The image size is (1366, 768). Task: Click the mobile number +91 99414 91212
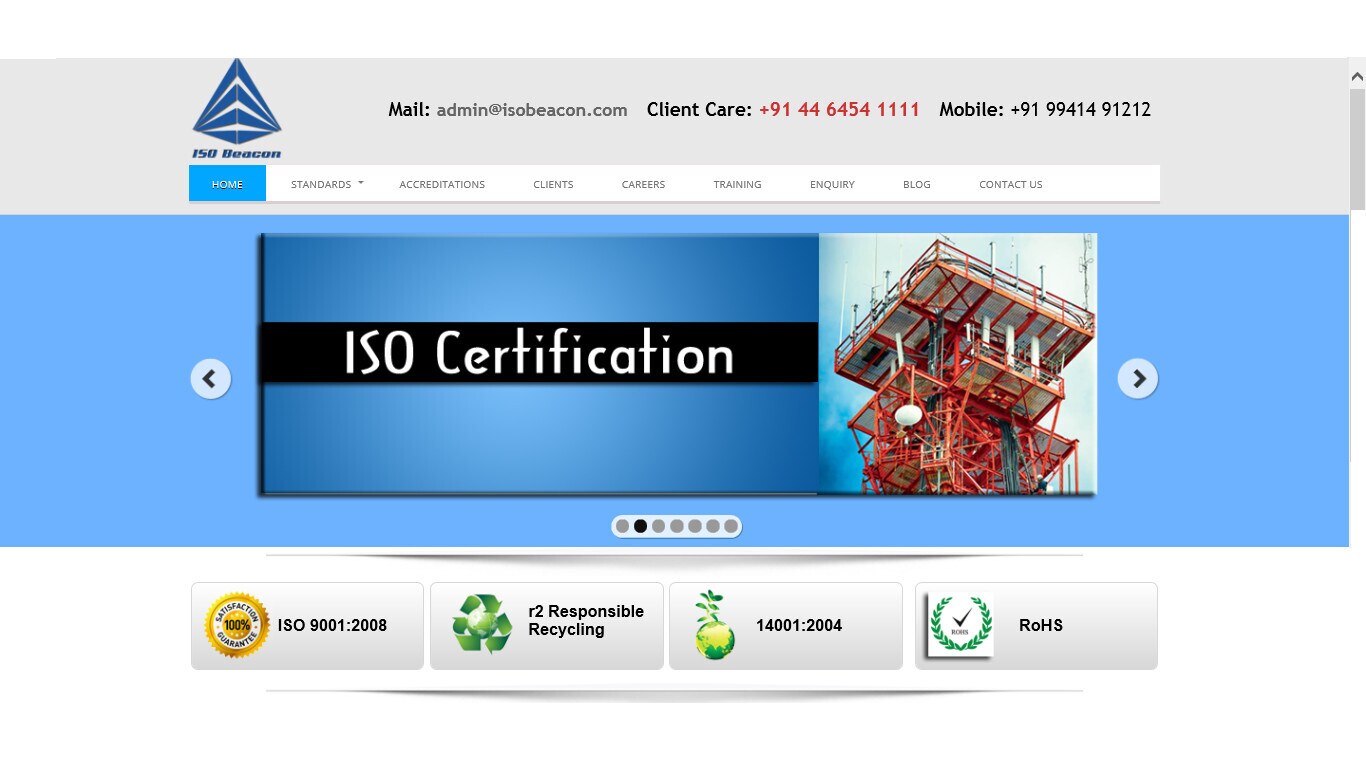[1080, 110]
